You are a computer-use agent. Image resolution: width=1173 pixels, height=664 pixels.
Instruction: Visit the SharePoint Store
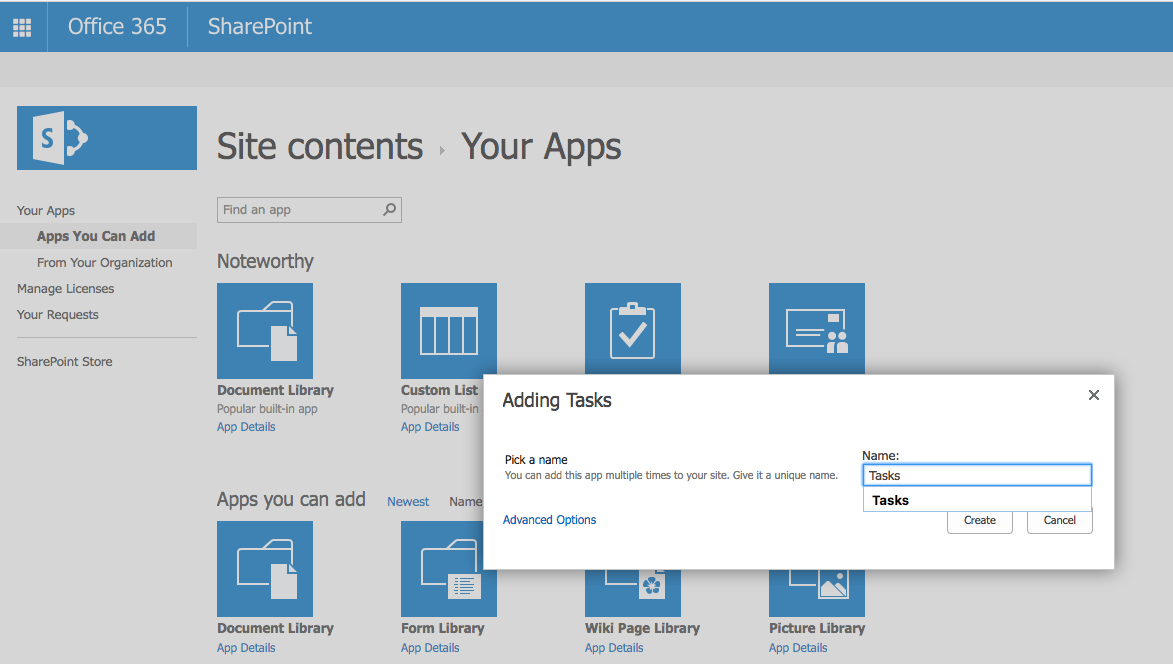[x=63, y=361]
